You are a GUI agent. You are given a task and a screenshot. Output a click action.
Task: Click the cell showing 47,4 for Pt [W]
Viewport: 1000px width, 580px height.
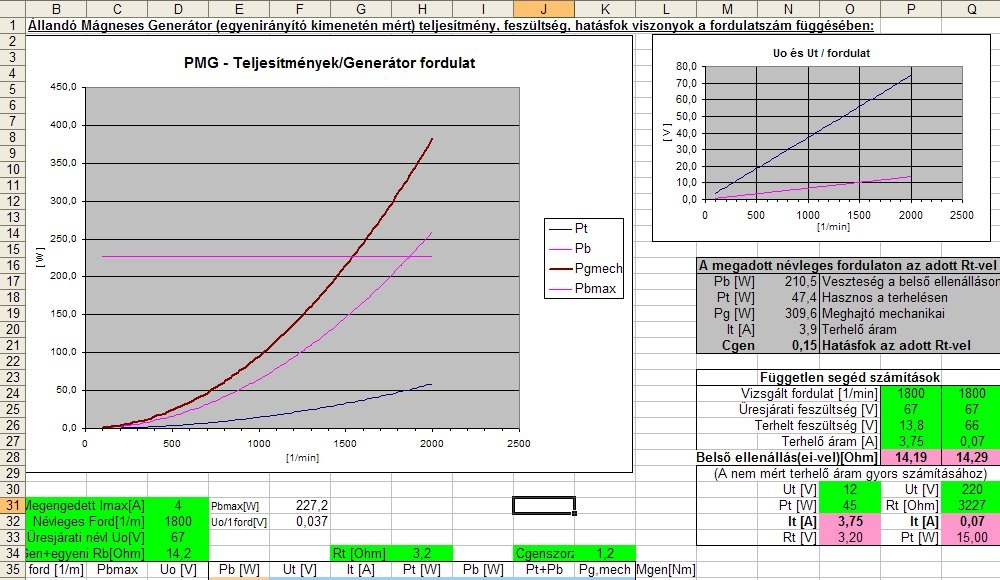pos(788,297)
